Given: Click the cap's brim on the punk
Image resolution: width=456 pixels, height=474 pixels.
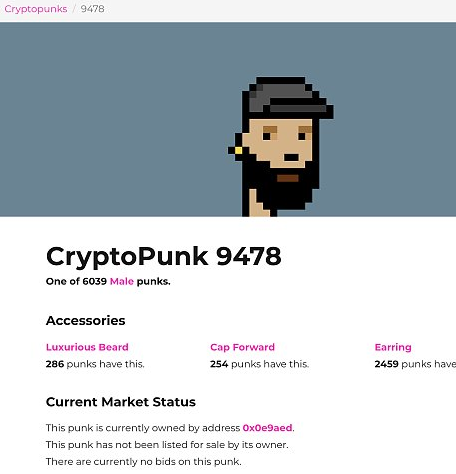Looking at the screenshot, I should pyautogui.click(x=298, y=109).
